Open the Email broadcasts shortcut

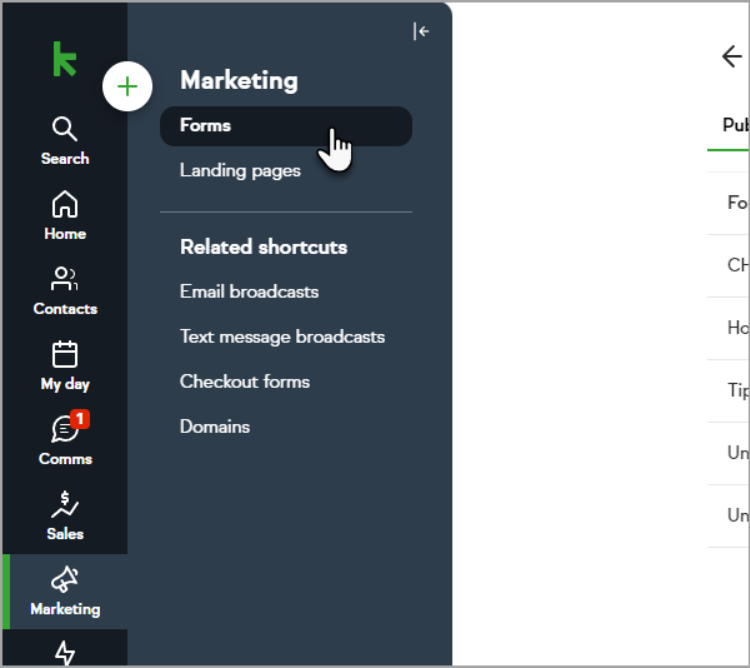click(x=249, y=292)
